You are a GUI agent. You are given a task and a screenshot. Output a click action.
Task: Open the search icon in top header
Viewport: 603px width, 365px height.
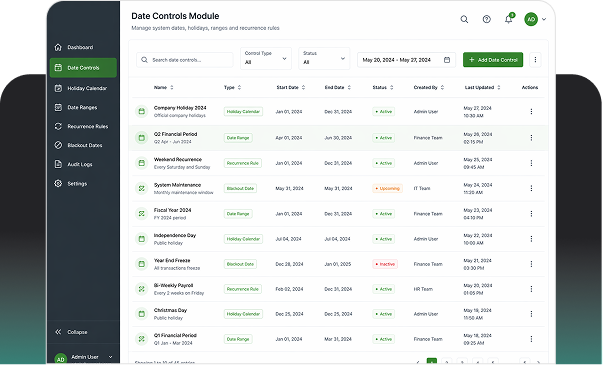pyautogui.click(x=464, y=19)
